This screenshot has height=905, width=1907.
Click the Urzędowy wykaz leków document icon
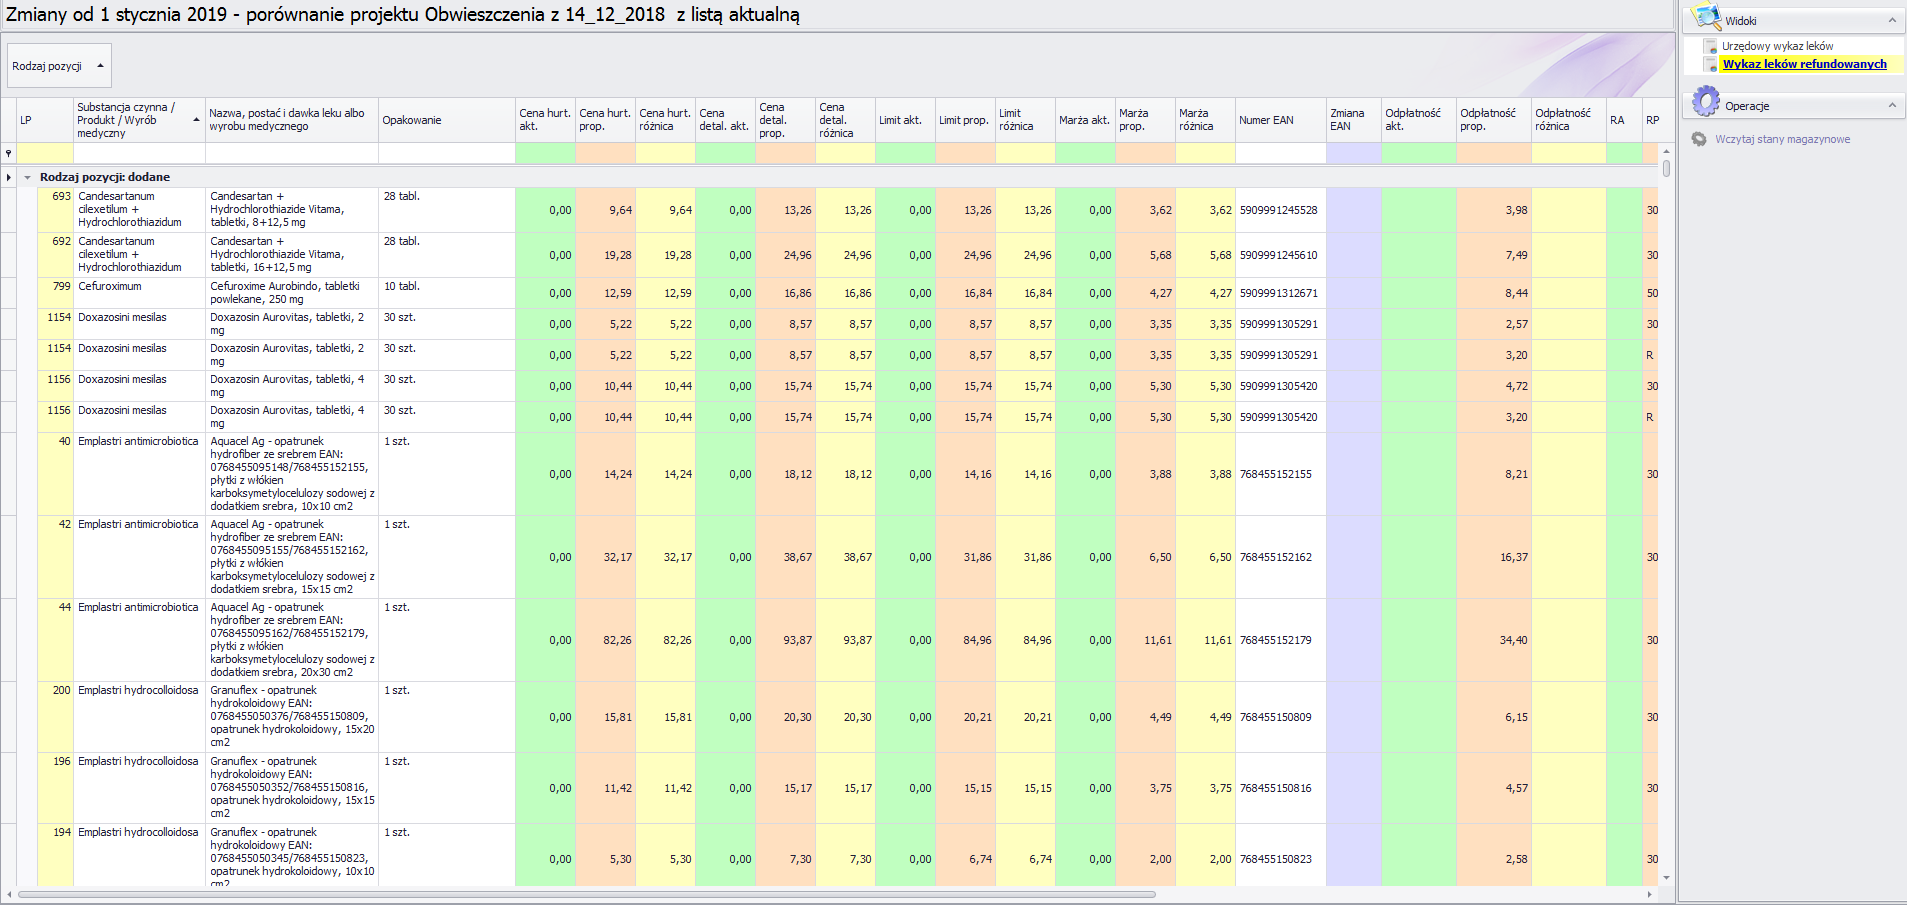tap(1711, 47)
